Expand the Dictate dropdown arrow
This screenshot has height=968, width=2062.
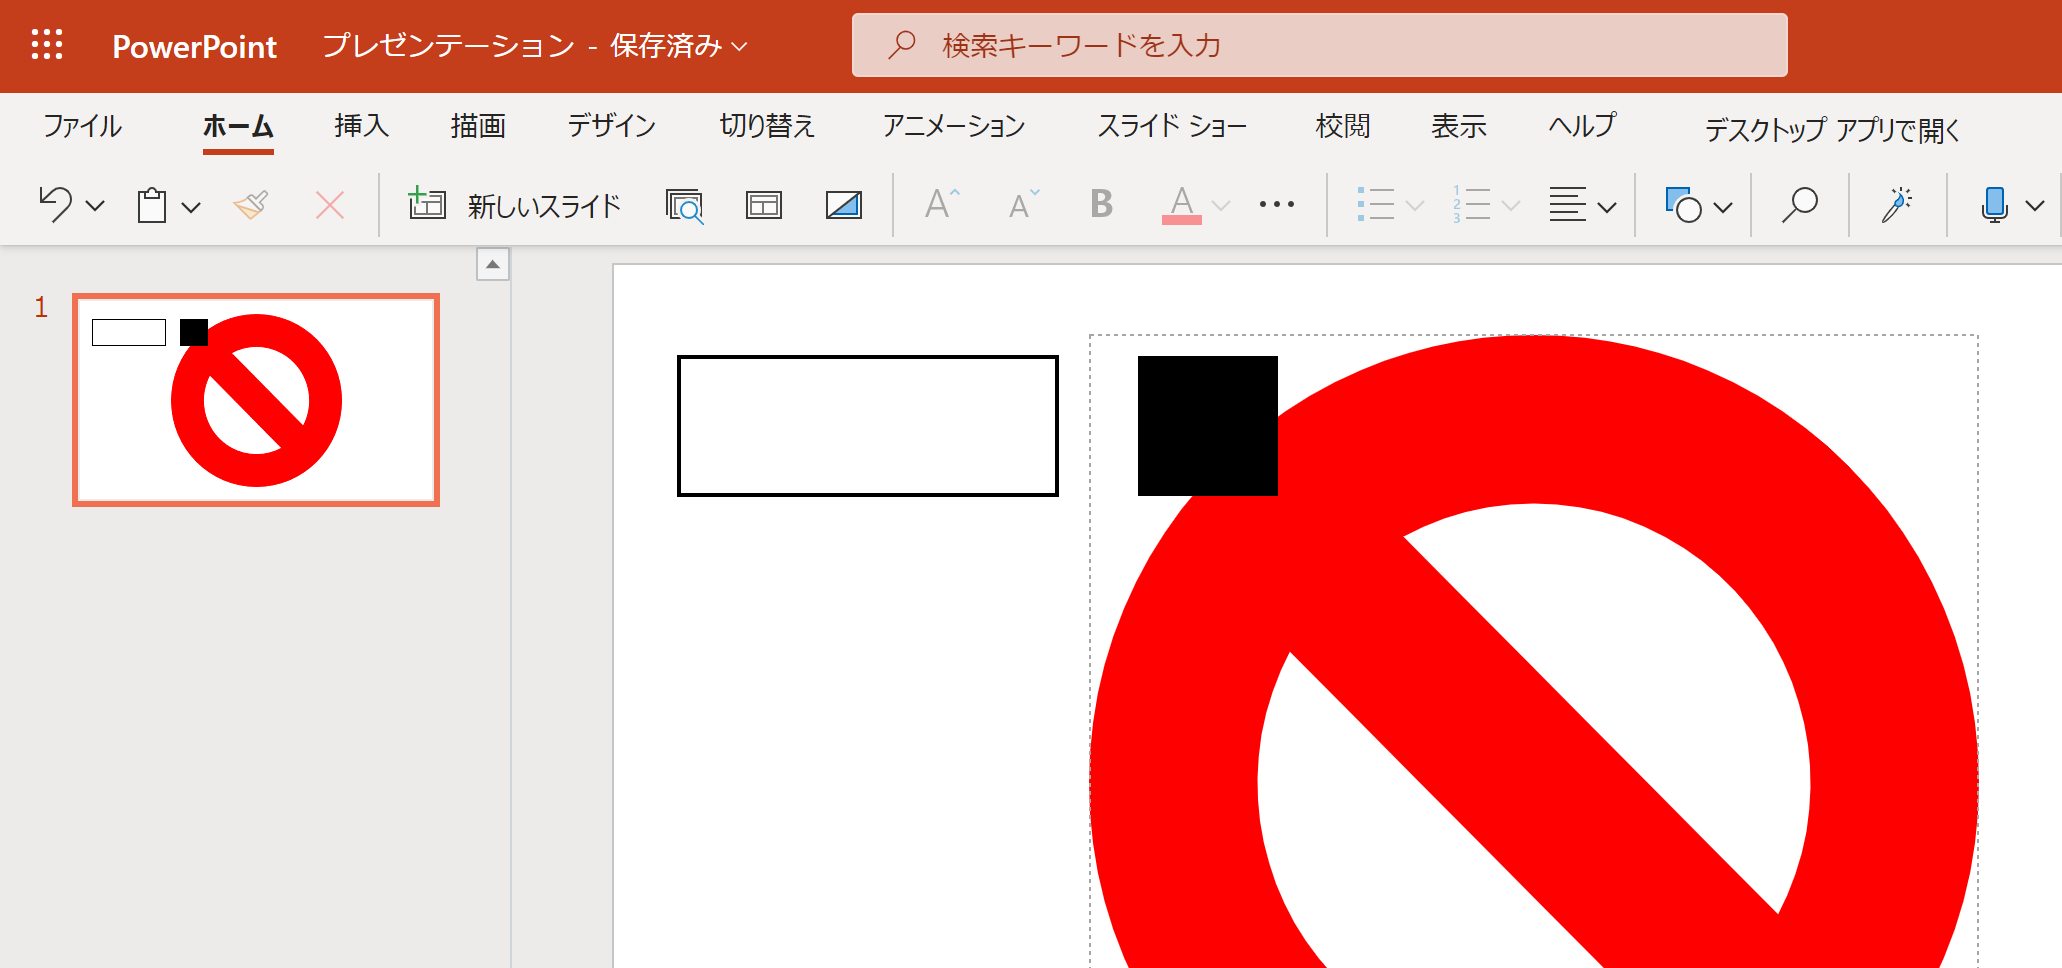[x=2035, y=206]
